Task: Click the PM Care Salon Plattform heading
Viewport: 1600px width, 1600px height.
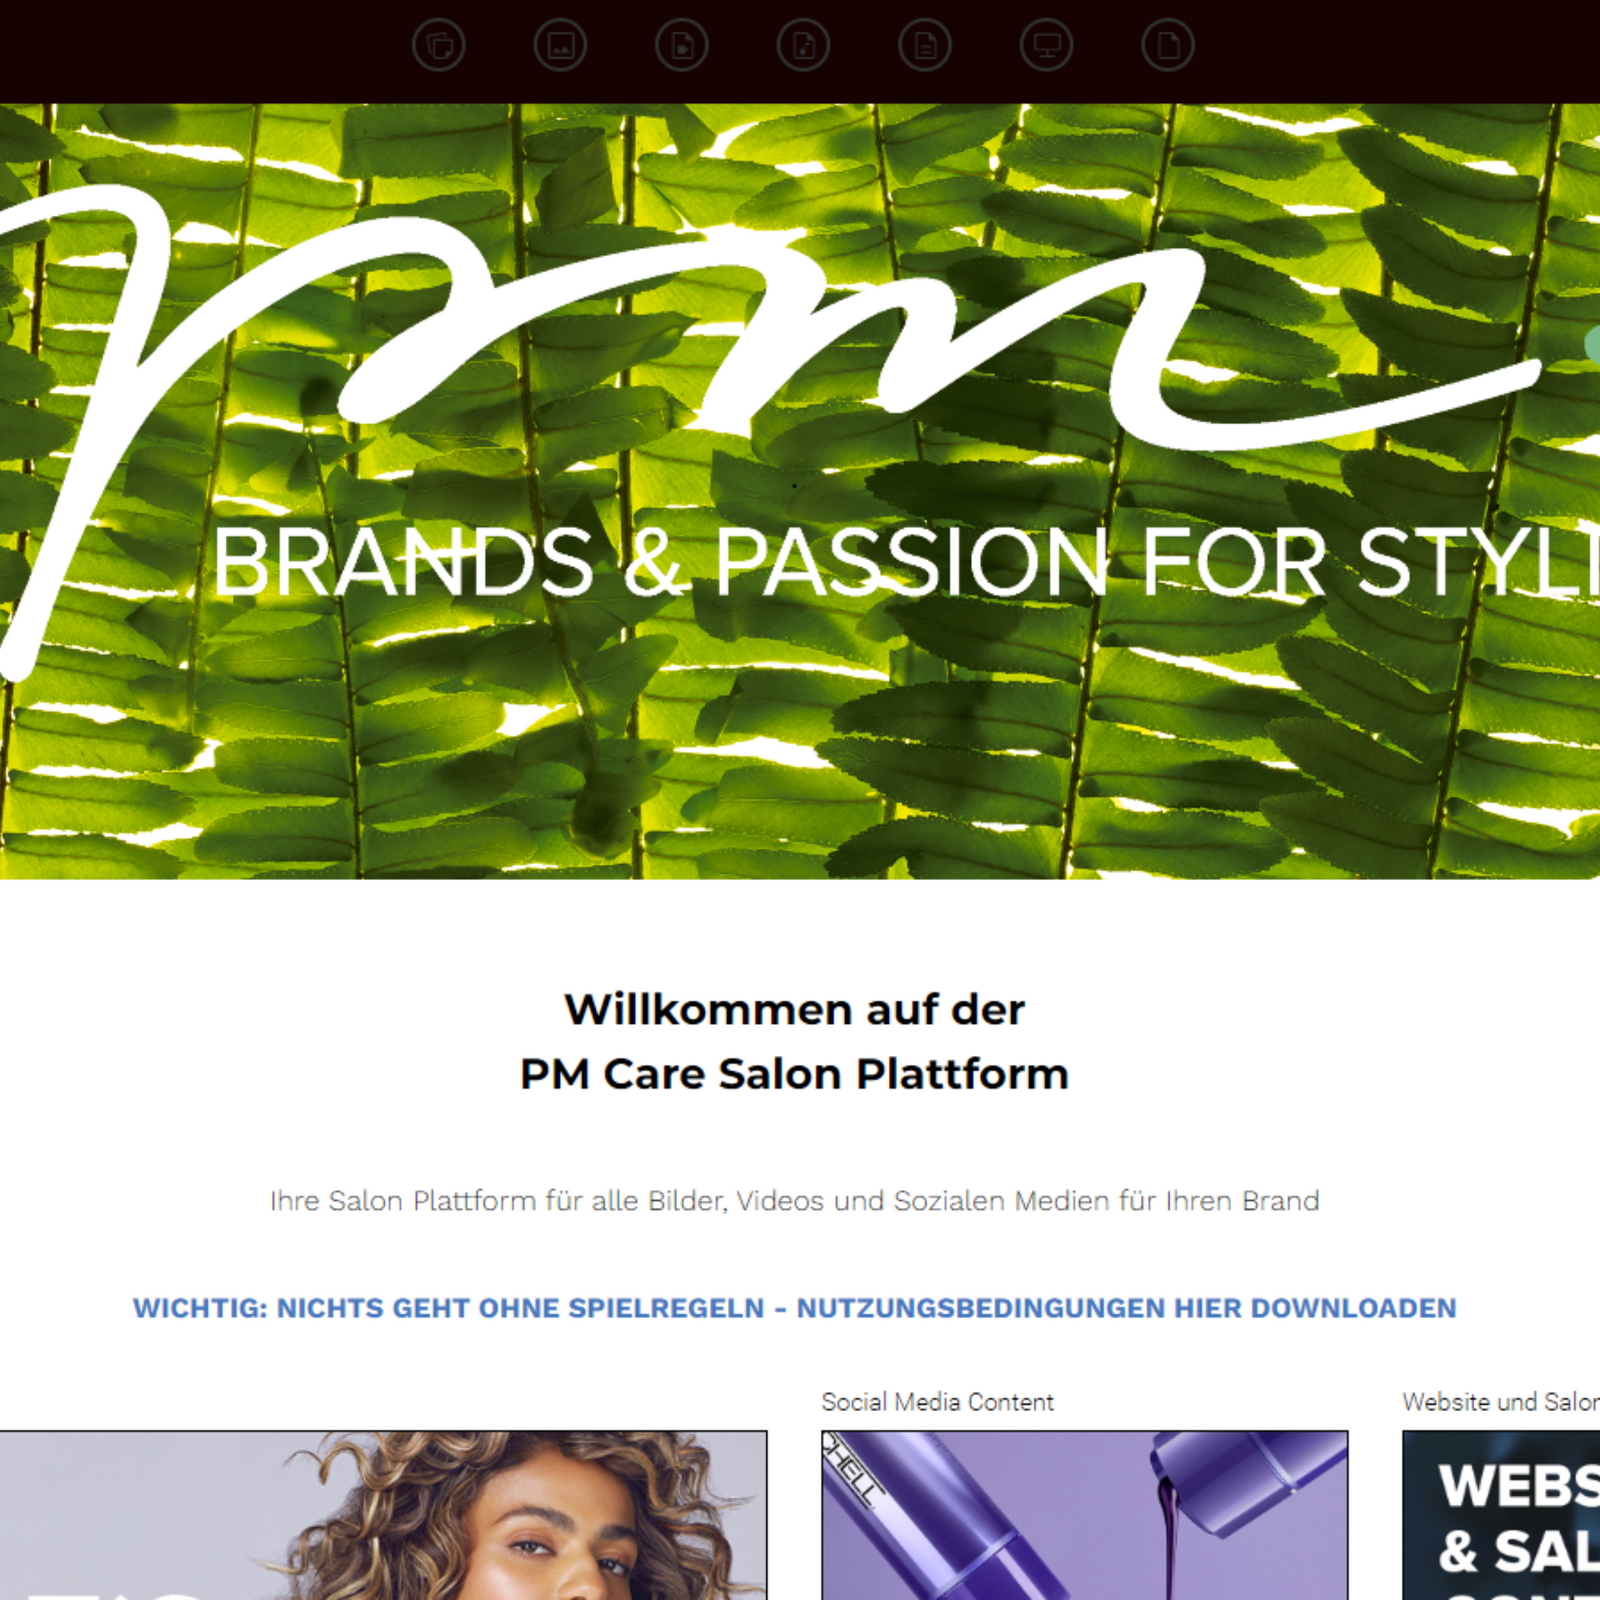Action: pyautogui.click(x=795, y=1074)
